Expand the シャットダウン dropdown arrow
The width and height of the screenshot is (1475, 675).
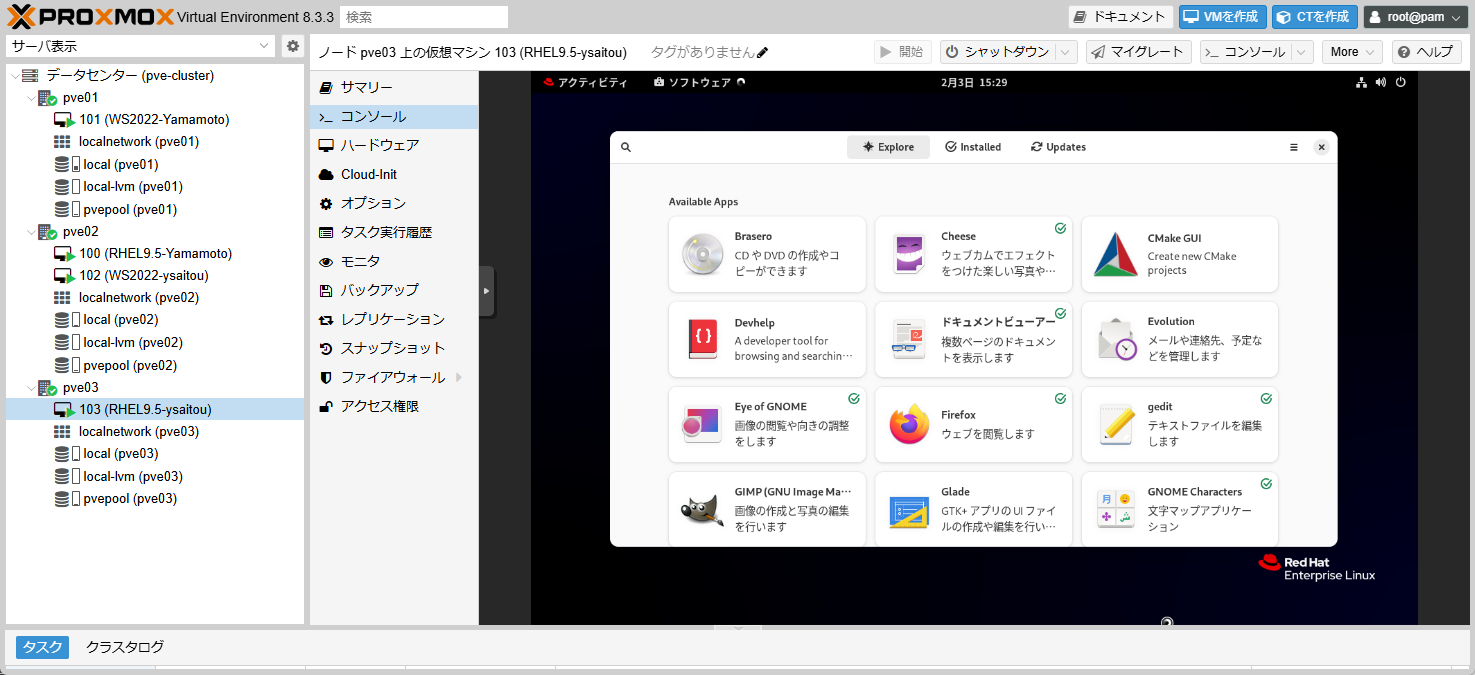1066,52
